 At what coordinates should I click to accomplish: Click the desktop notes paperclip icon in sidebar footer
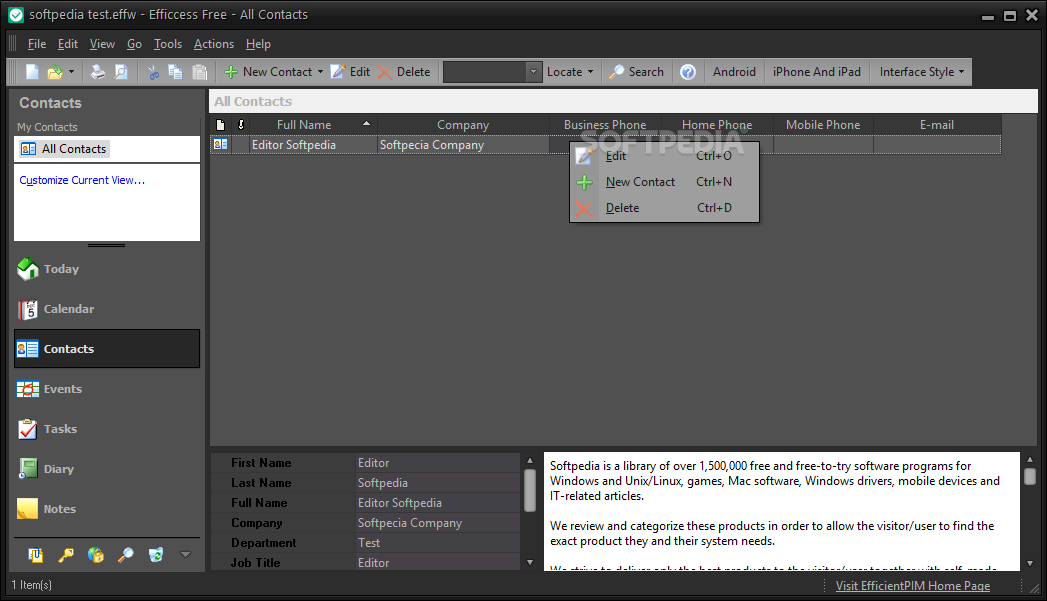click(35, 555)
